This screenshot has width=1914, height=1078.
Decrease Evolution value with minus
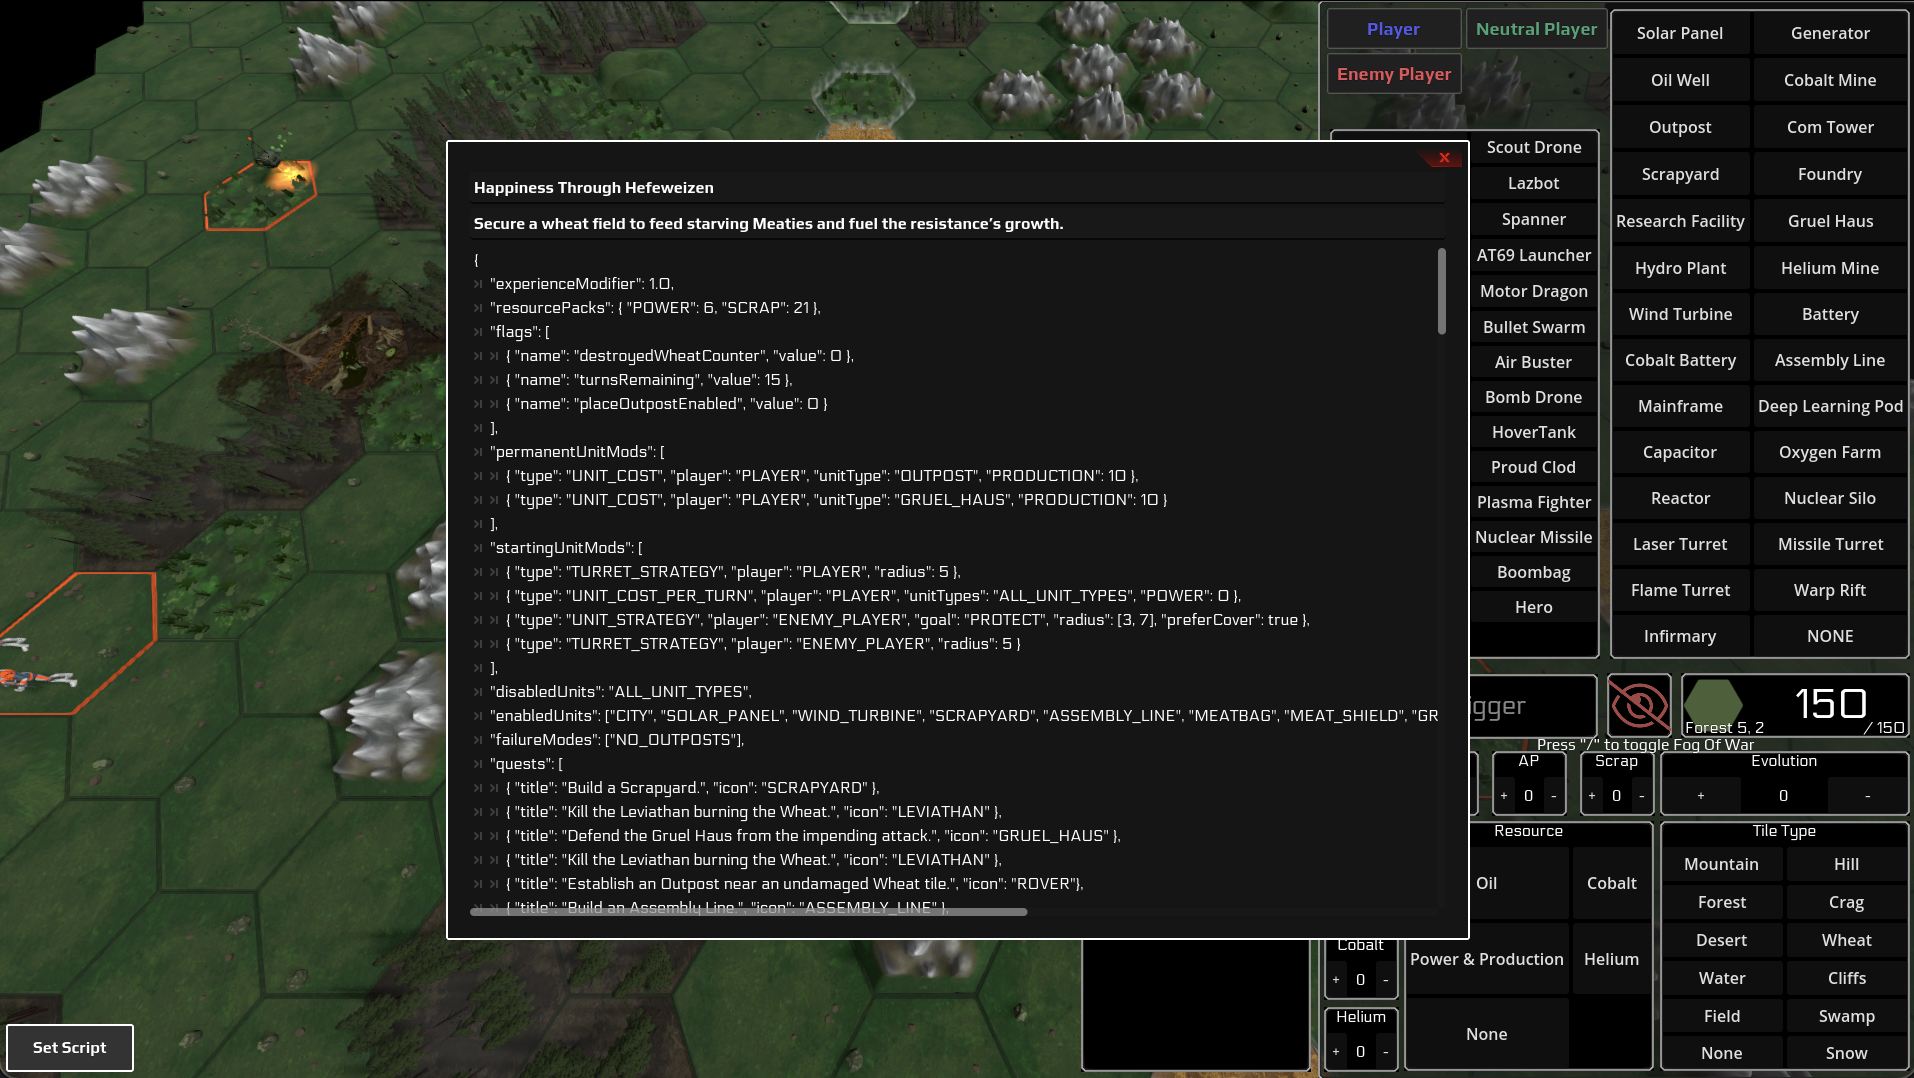click(1867, 796)
